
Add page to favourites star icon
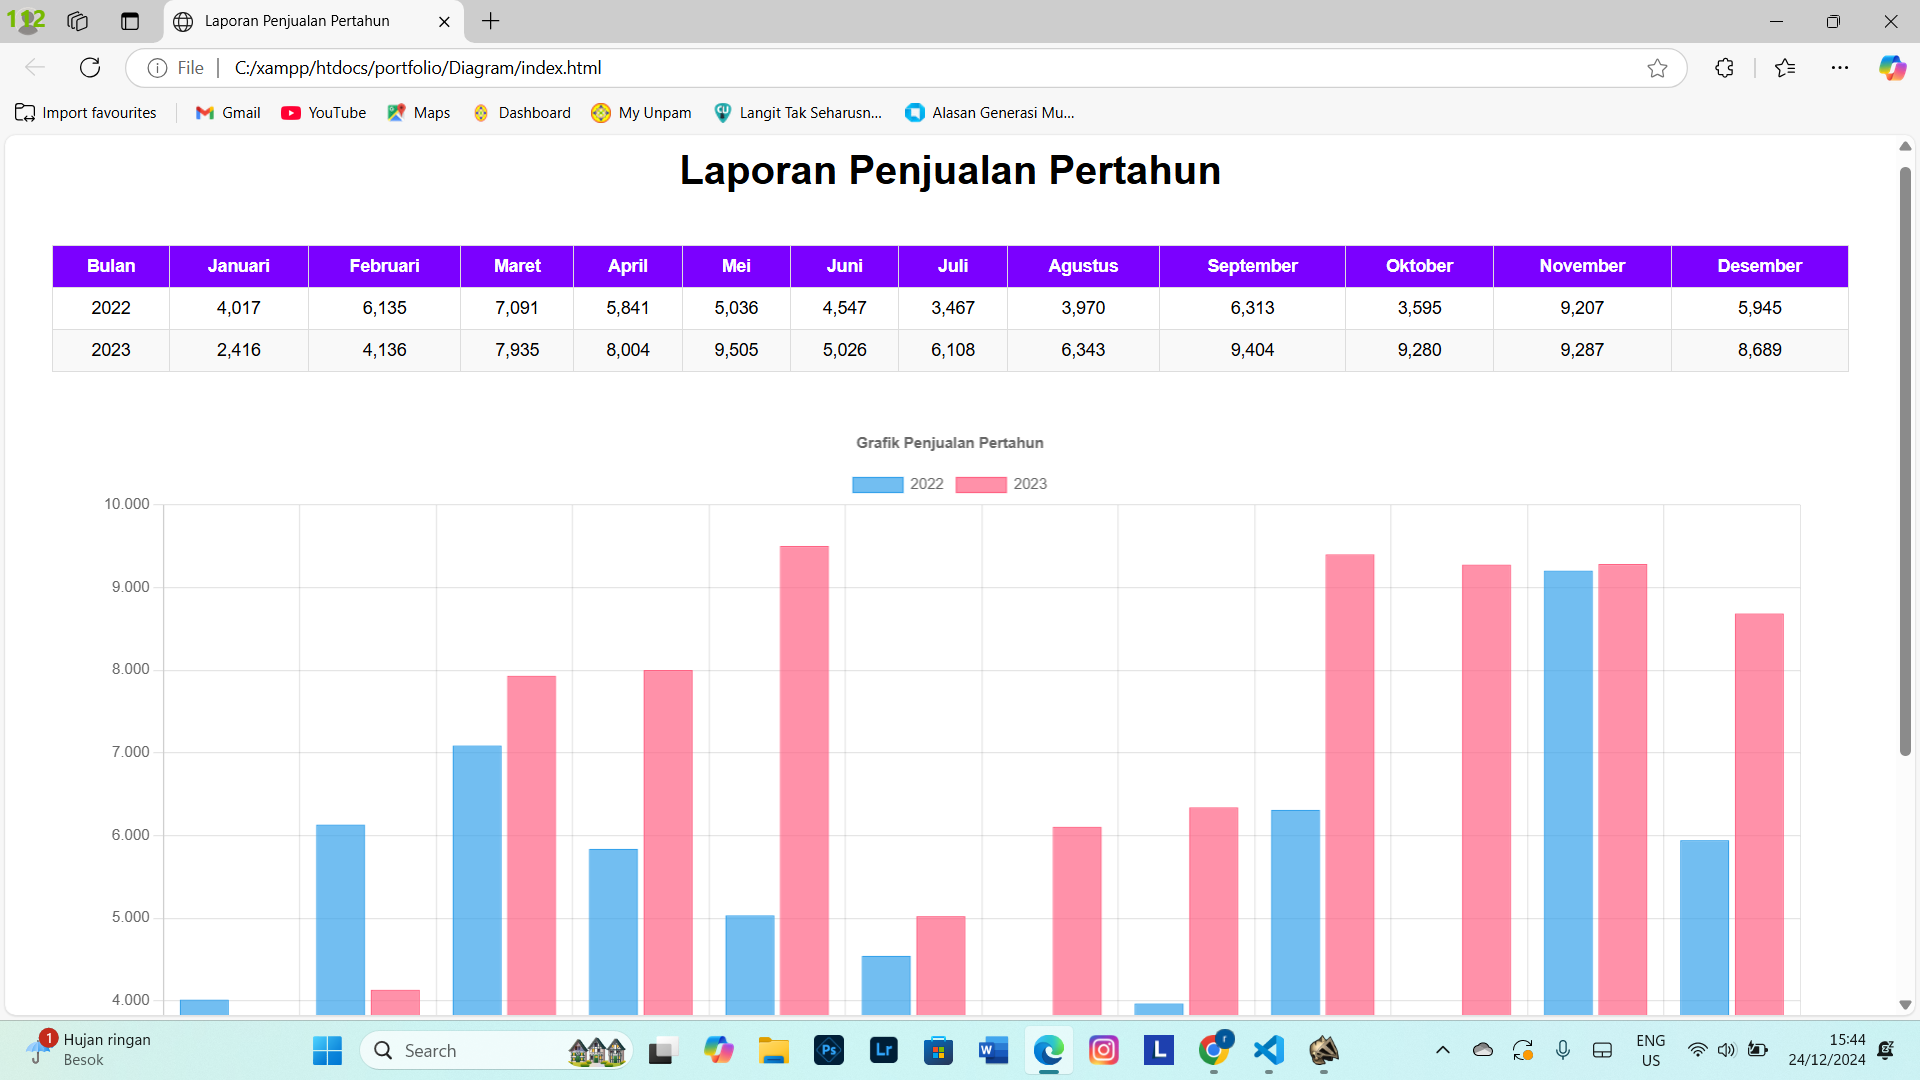pyautogui.click(x=1657, y=68)
